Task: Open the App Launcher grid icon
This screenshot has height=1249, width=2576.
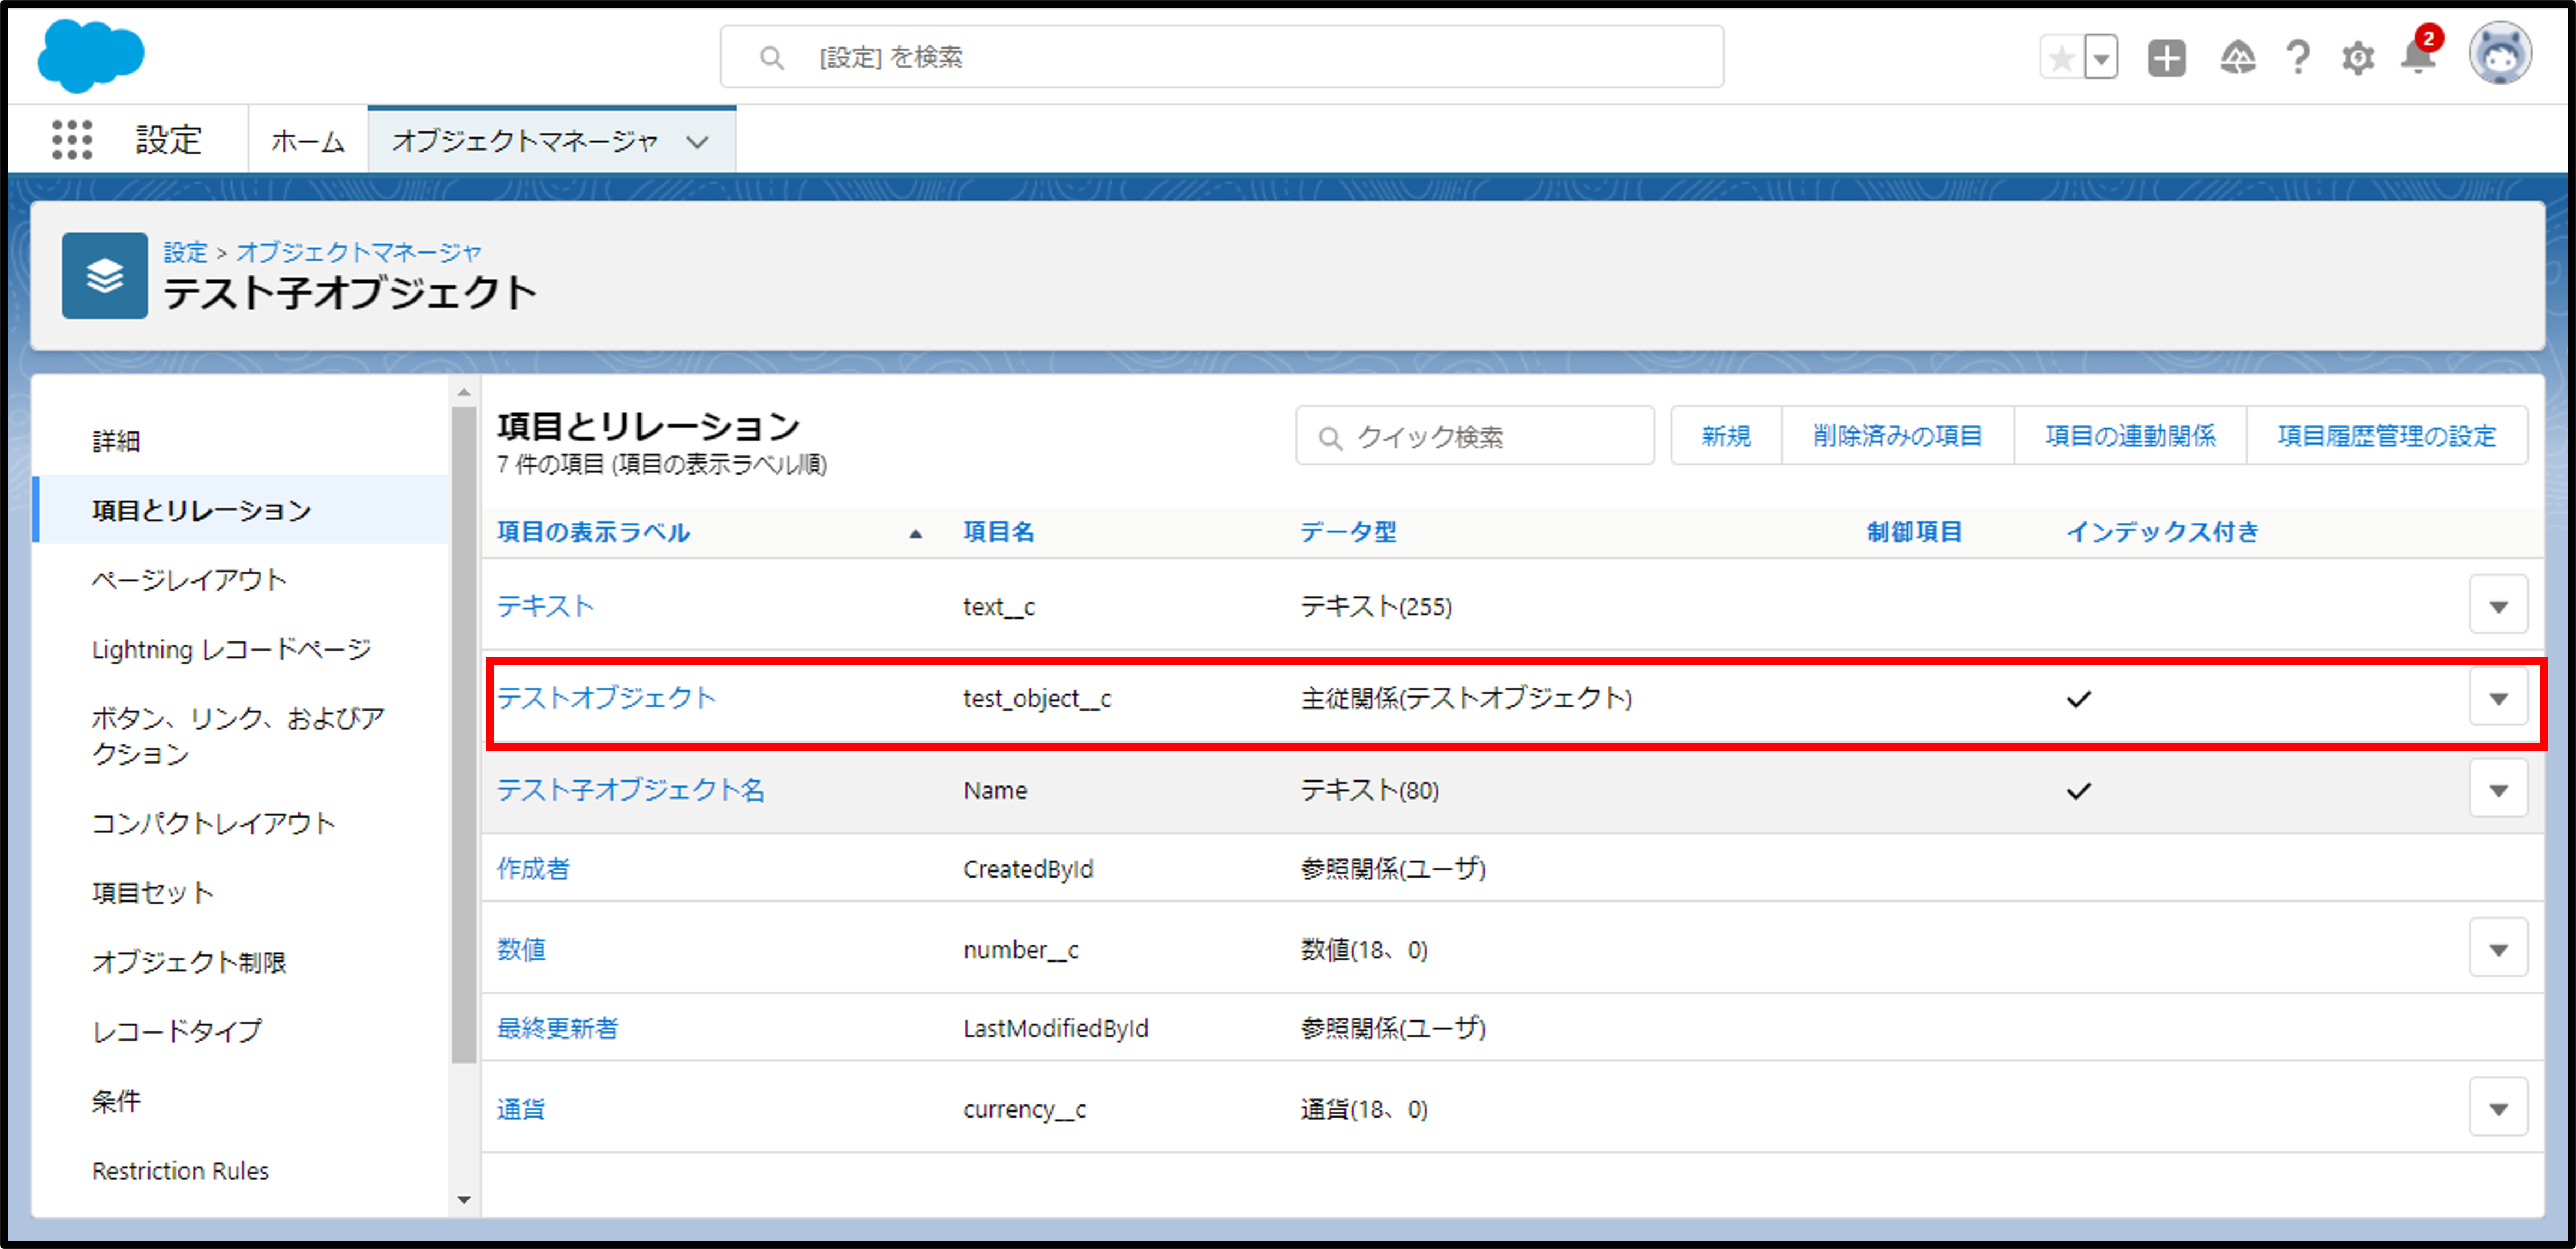Action: (x=72, y=140)
